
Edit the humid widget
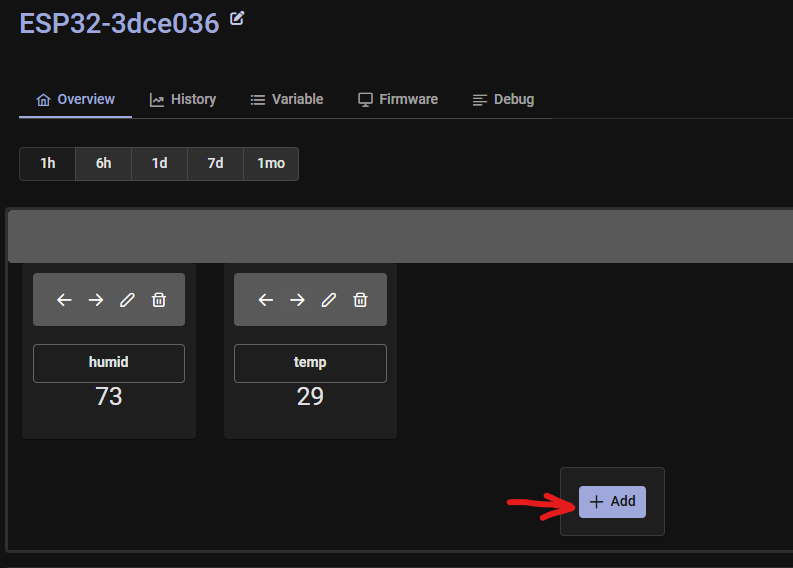click(x=127, y=300)
